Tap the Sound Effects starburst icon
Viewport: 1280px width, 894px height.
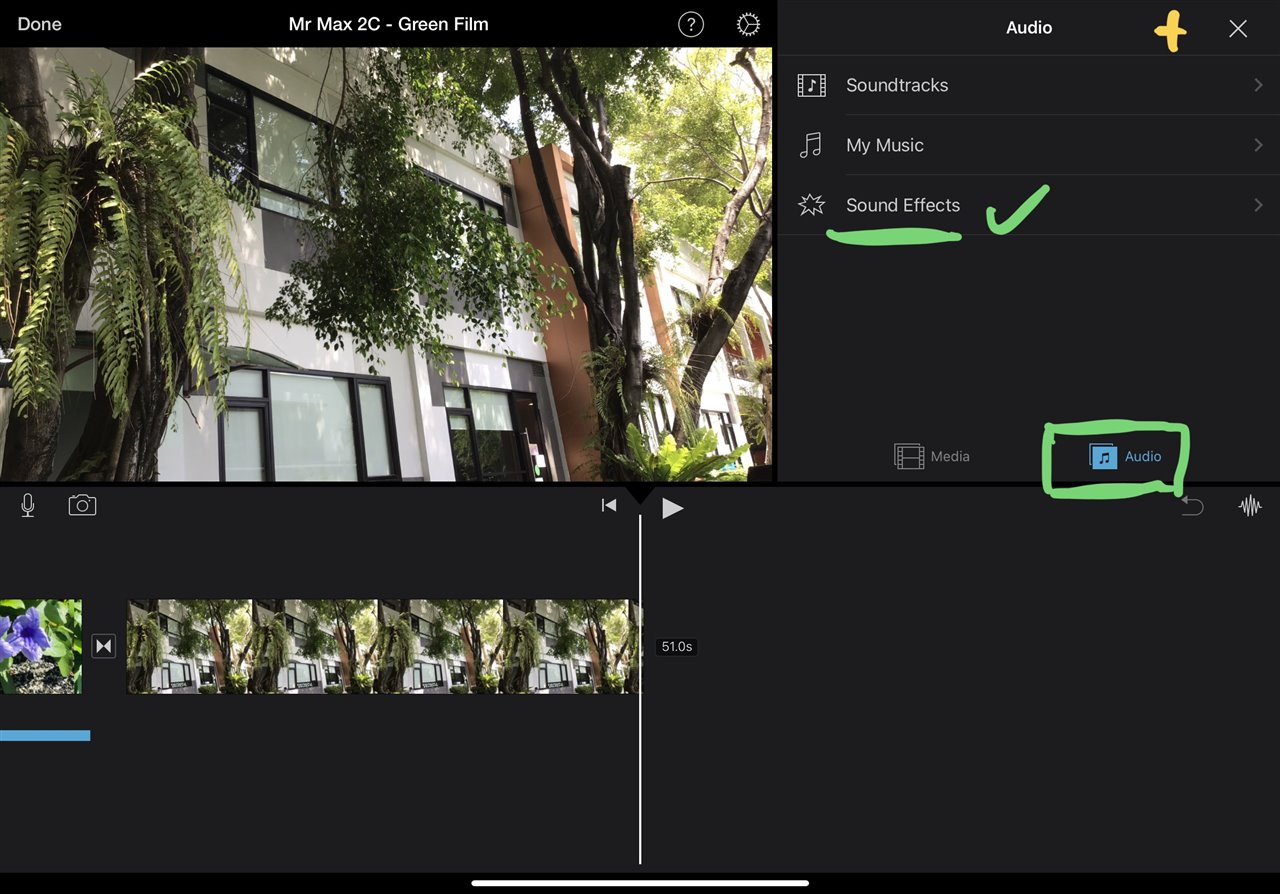(x=811, y=205)
